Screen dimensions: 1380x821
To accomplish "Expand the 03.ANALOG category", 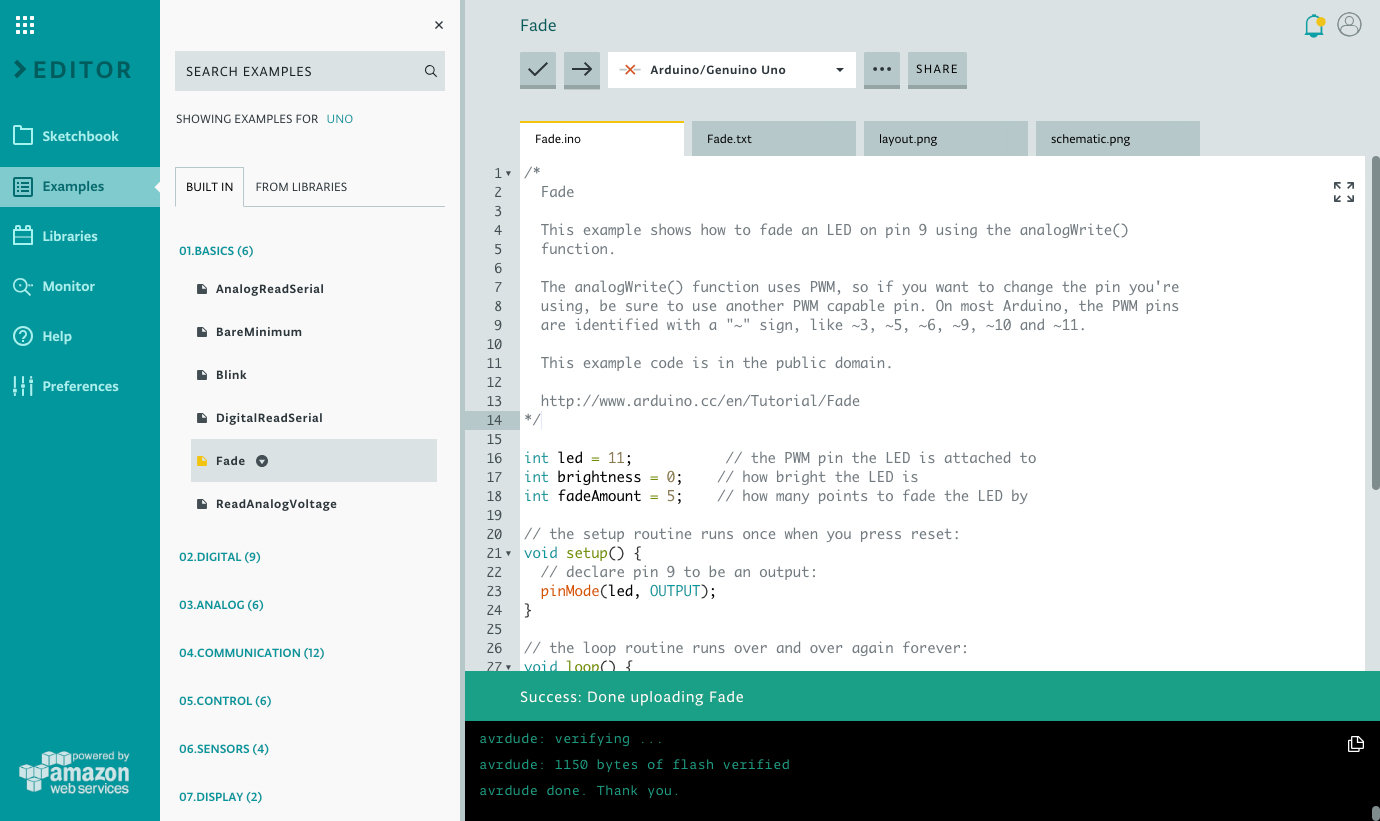I will (x=221, y=605).
